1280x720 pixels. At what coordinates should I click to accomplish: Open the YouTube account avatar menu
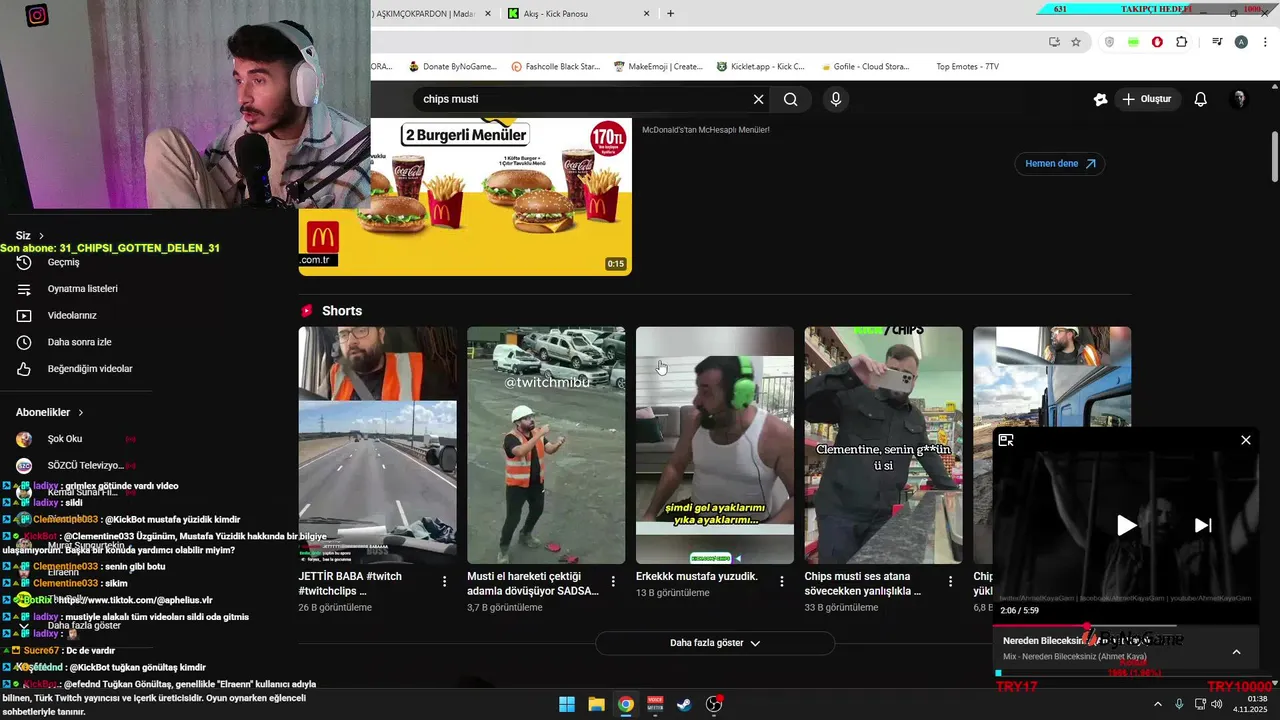tap(1239, 99)
